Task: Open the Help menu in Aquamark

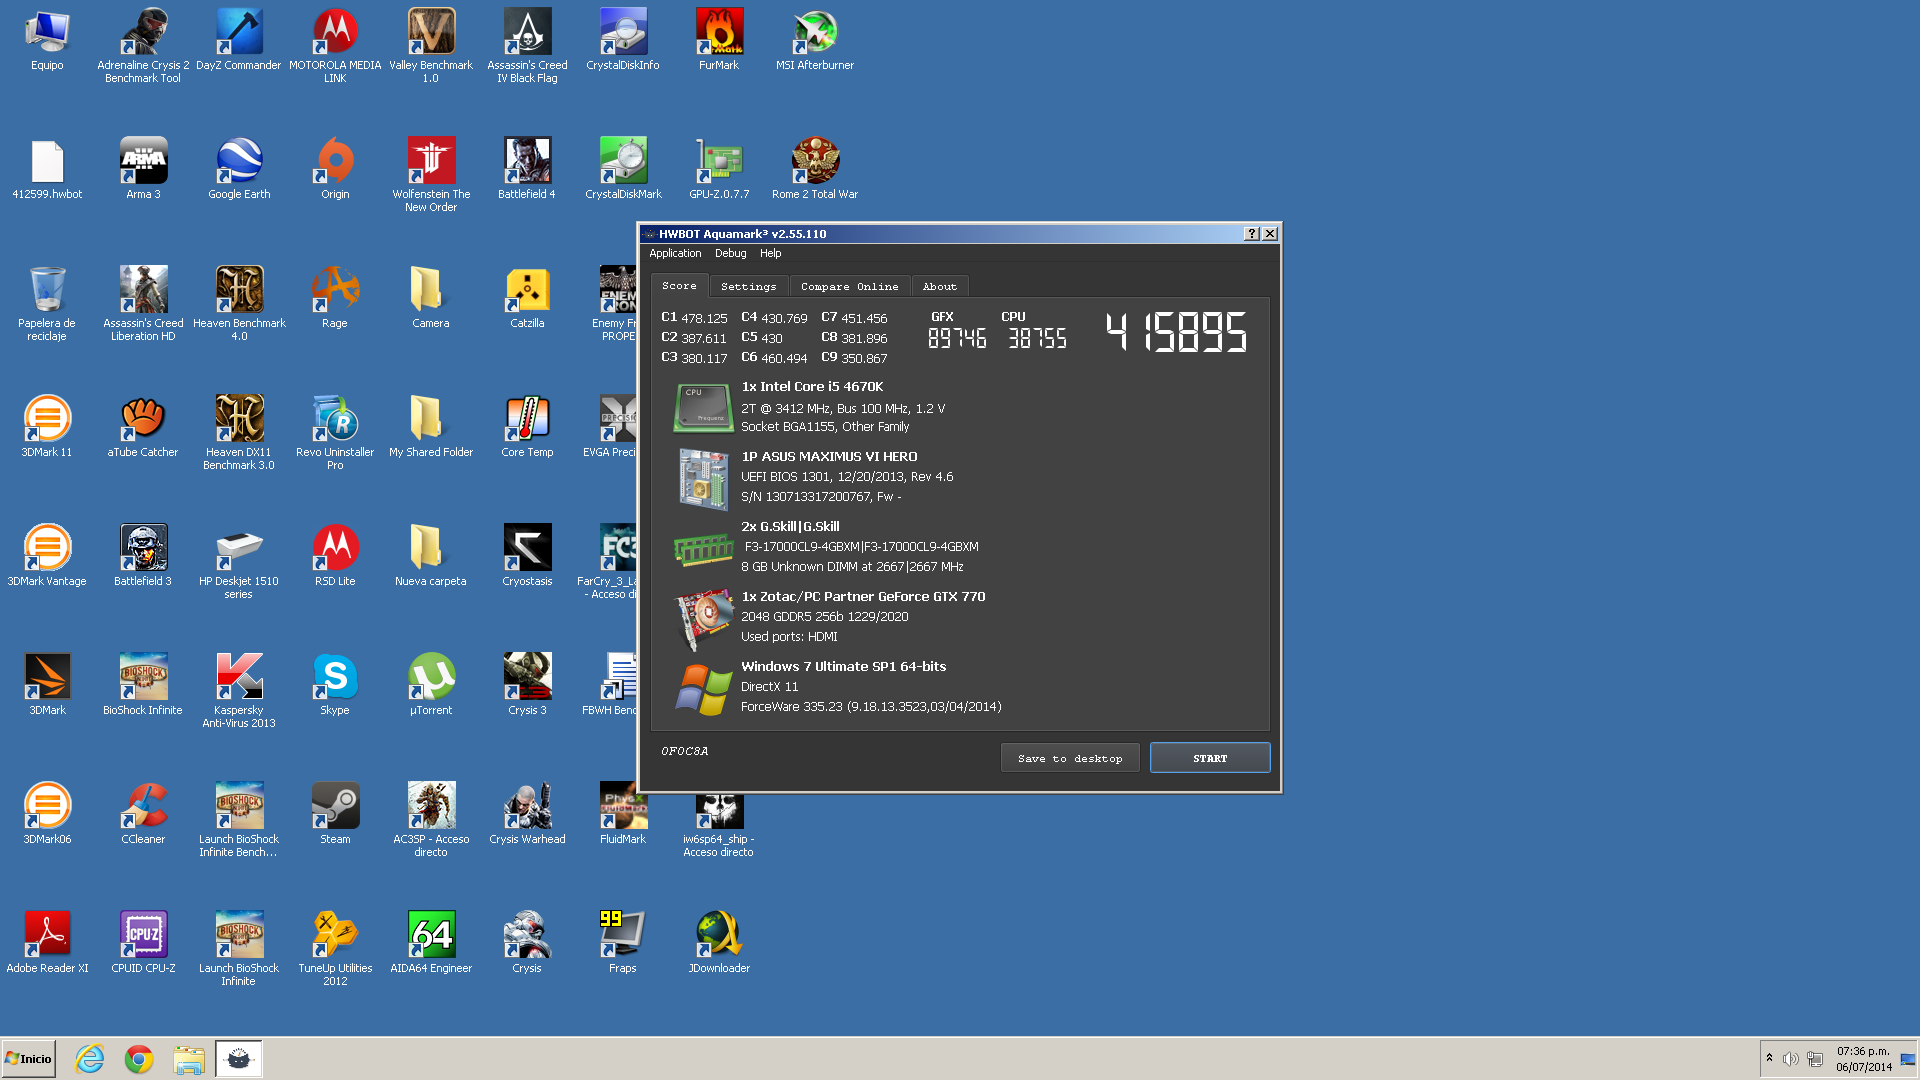Action: point(770,254)
